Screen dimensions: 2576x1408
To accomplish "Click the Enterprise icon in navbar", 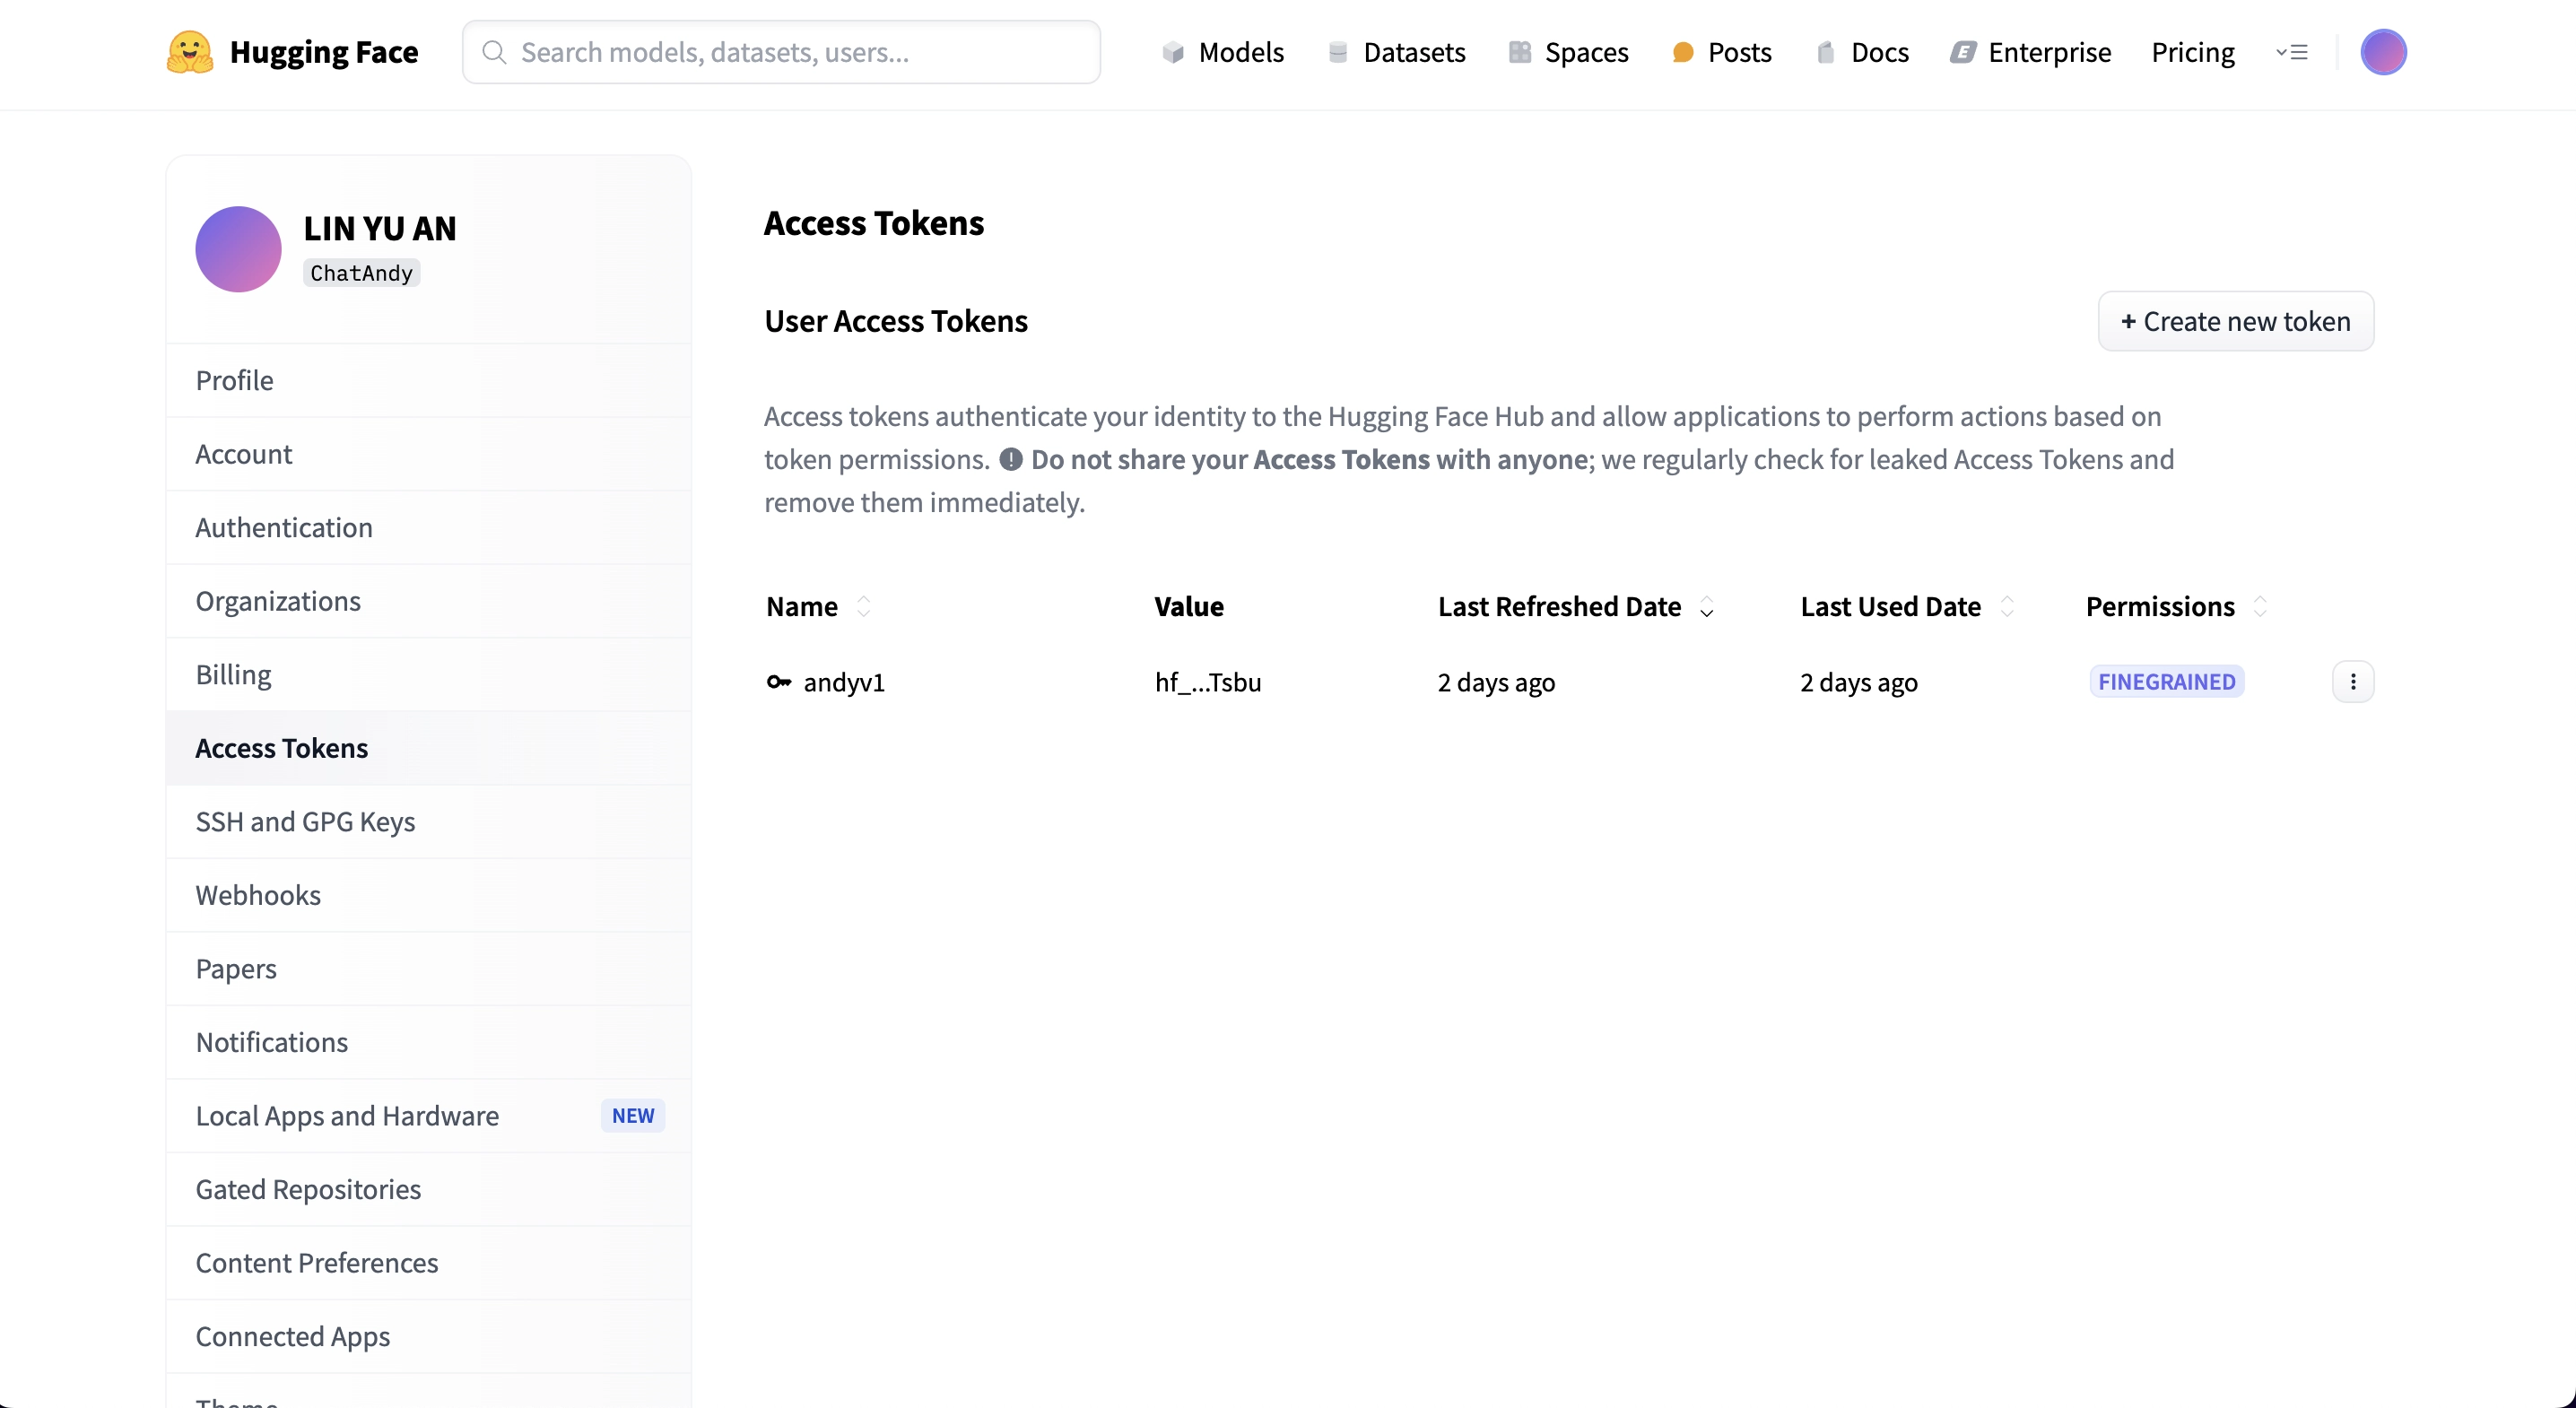I will pos(1963,52).
